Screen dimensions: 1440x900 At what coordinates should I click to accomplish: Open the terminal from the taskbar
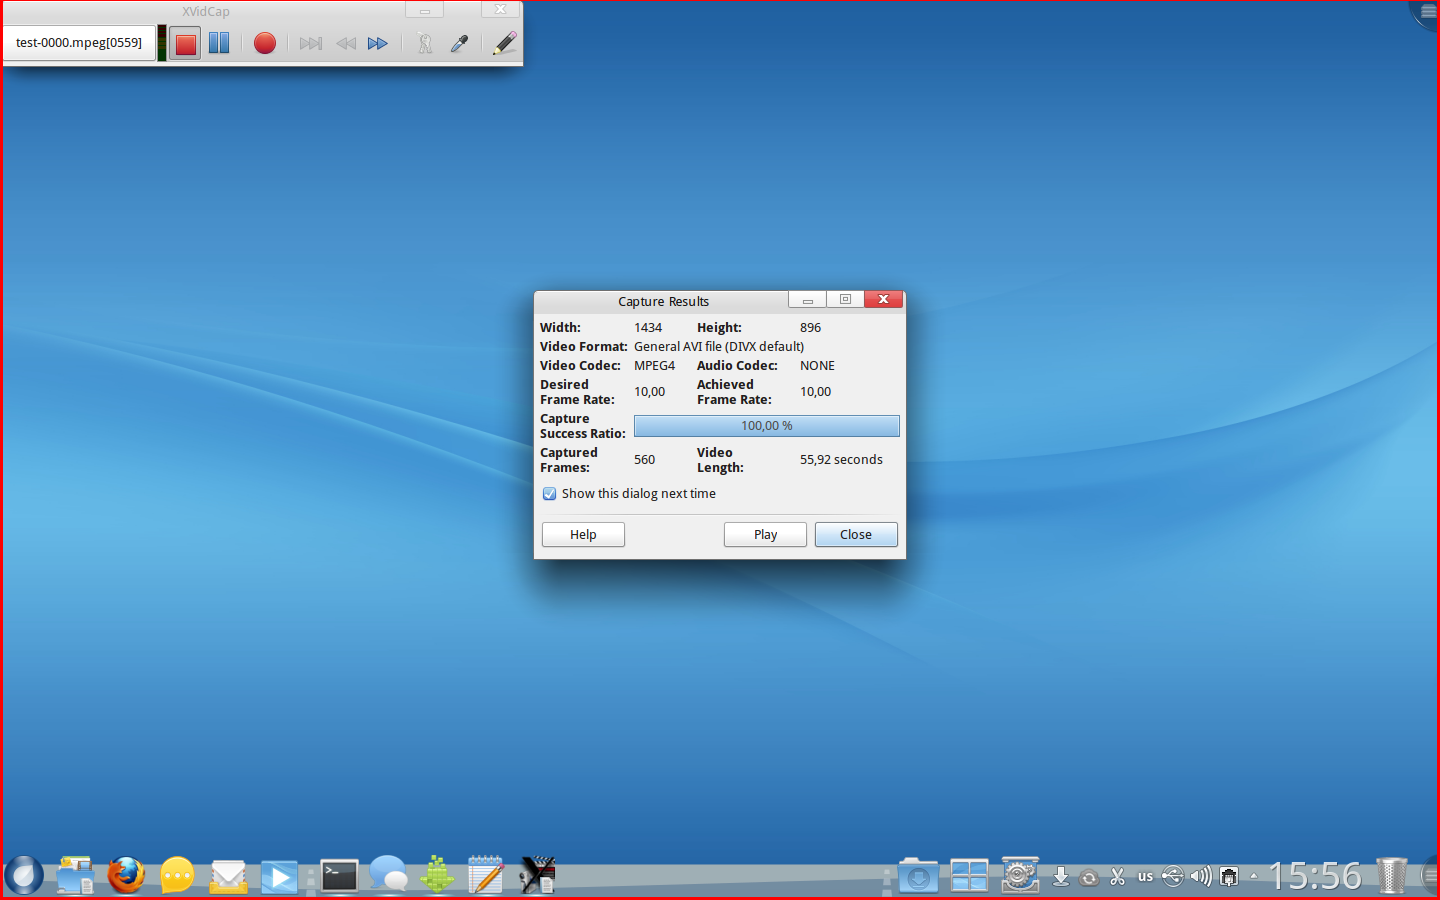(339, 876)
